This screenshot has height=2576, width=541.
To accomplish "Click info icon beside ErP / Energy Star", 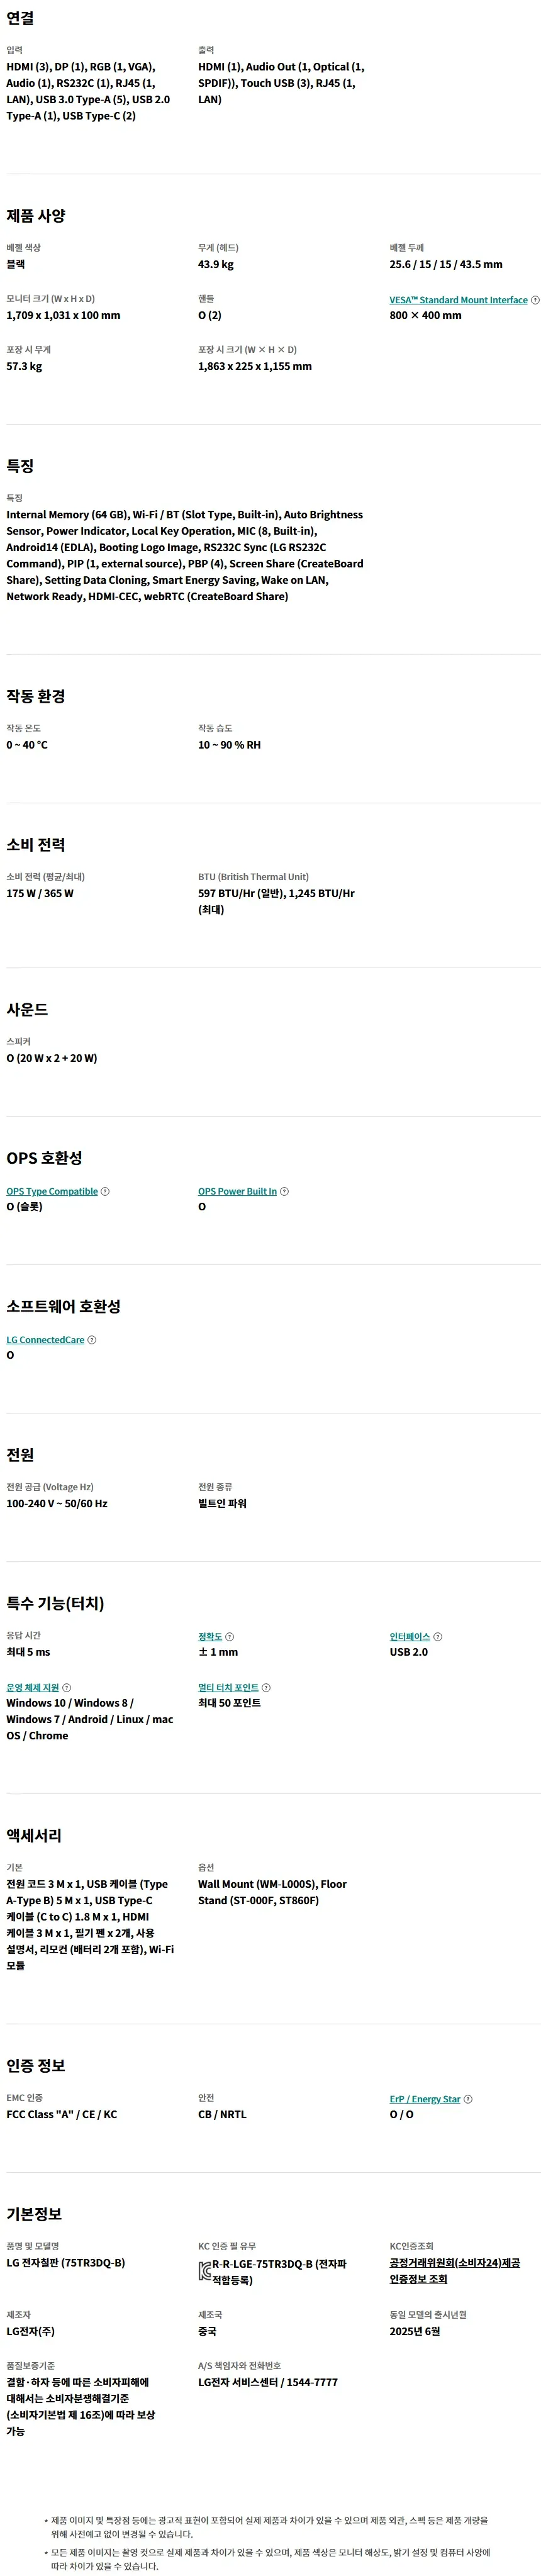I will click(x=468, y=2099).
